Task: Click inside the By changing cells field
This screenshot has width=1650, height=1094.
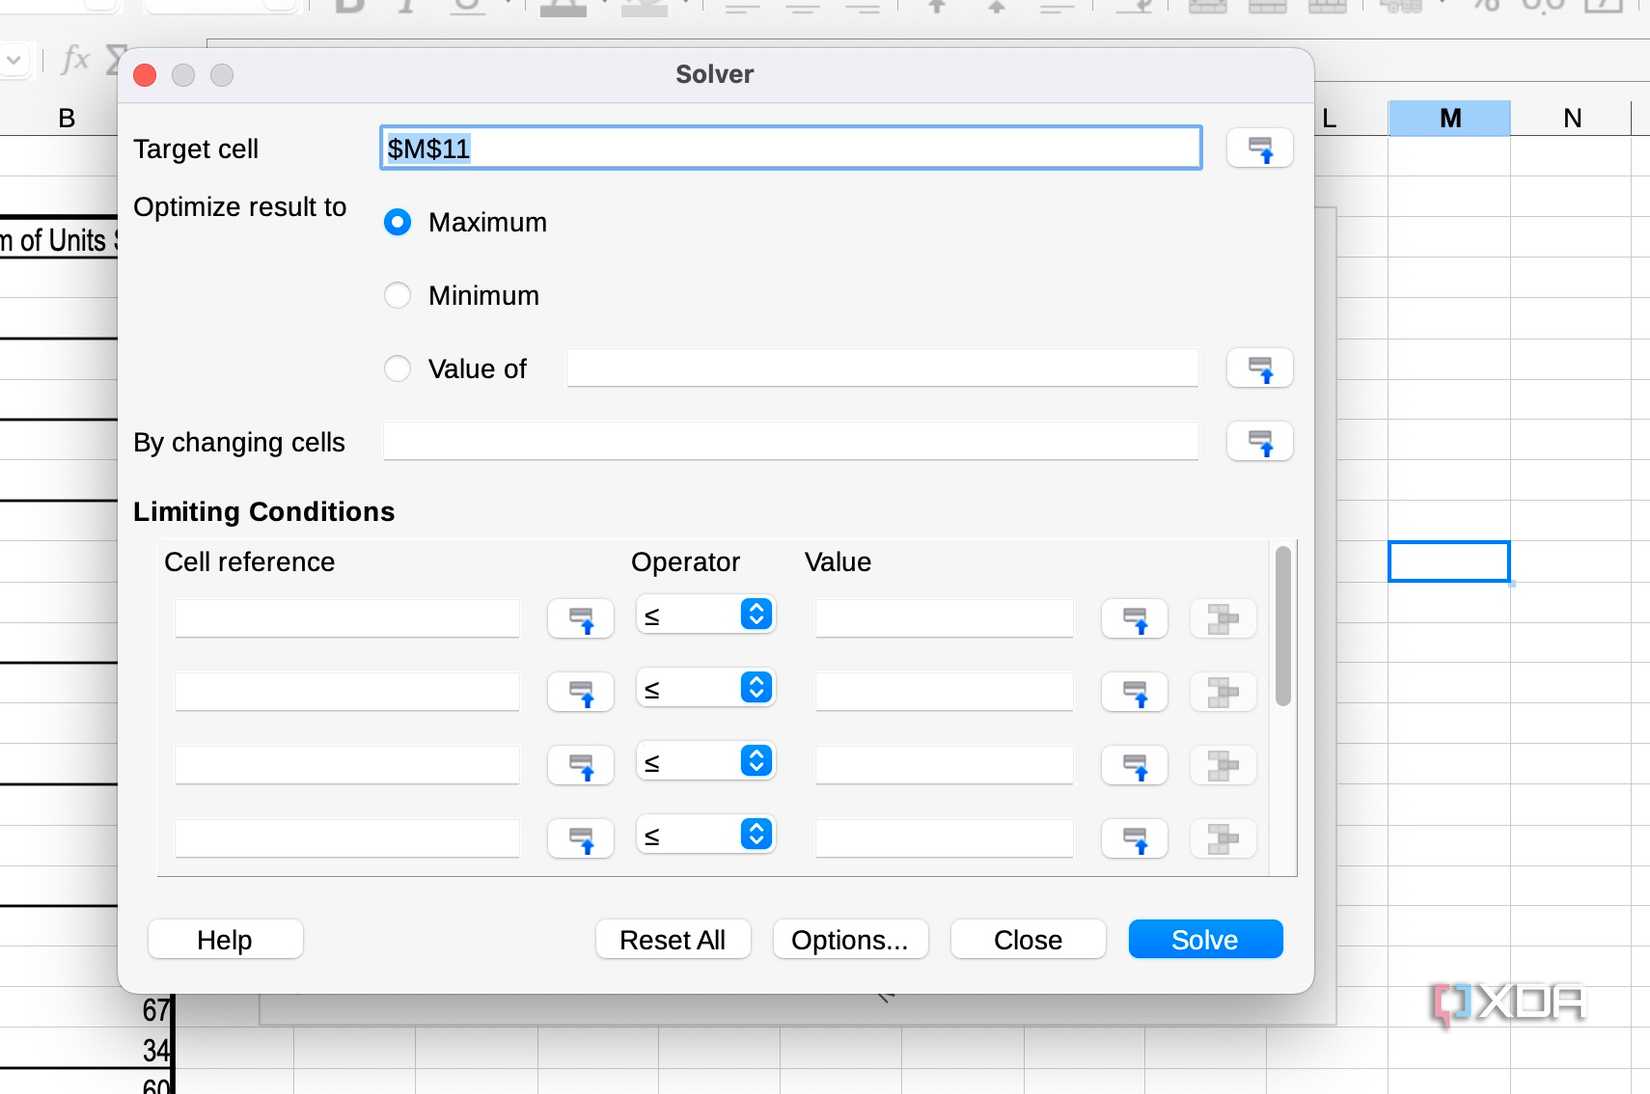Action: tap(789, 442)
